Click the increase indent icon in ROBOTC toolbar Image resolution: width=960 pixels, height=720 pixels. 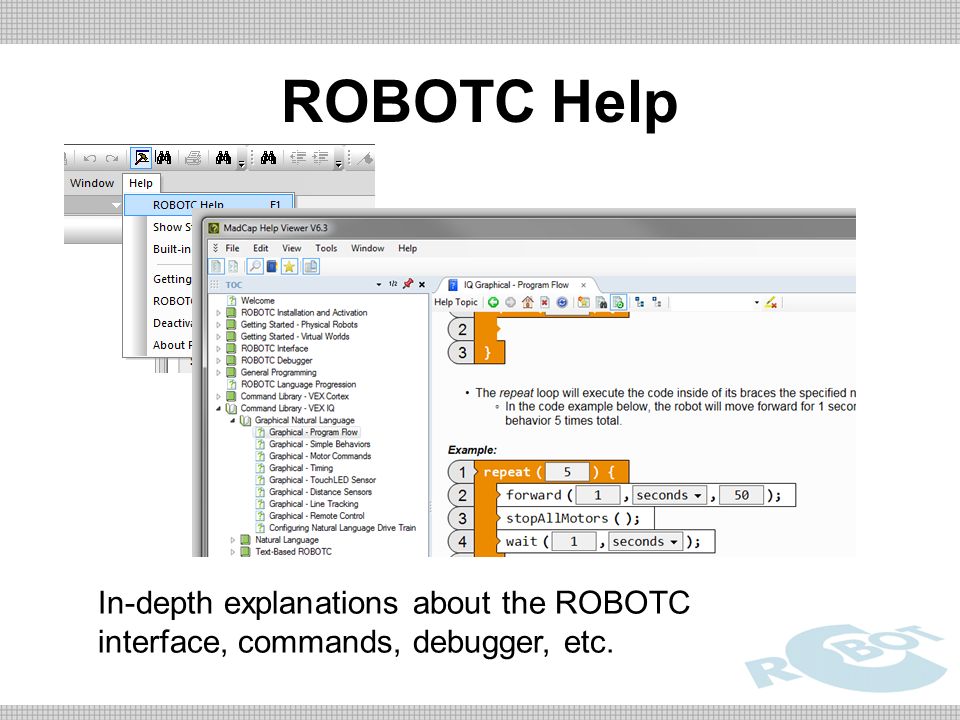click(320, 158)
